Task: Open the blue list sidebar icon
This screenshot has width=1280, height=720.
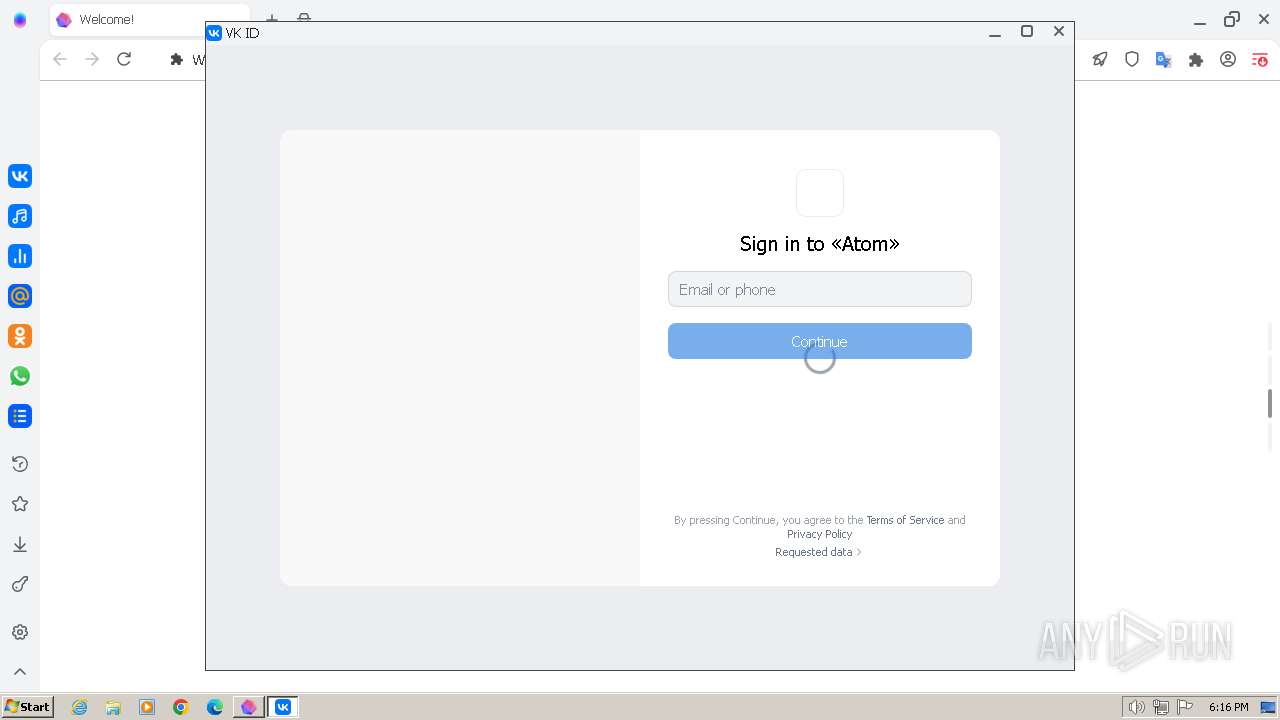Action: 20,416
